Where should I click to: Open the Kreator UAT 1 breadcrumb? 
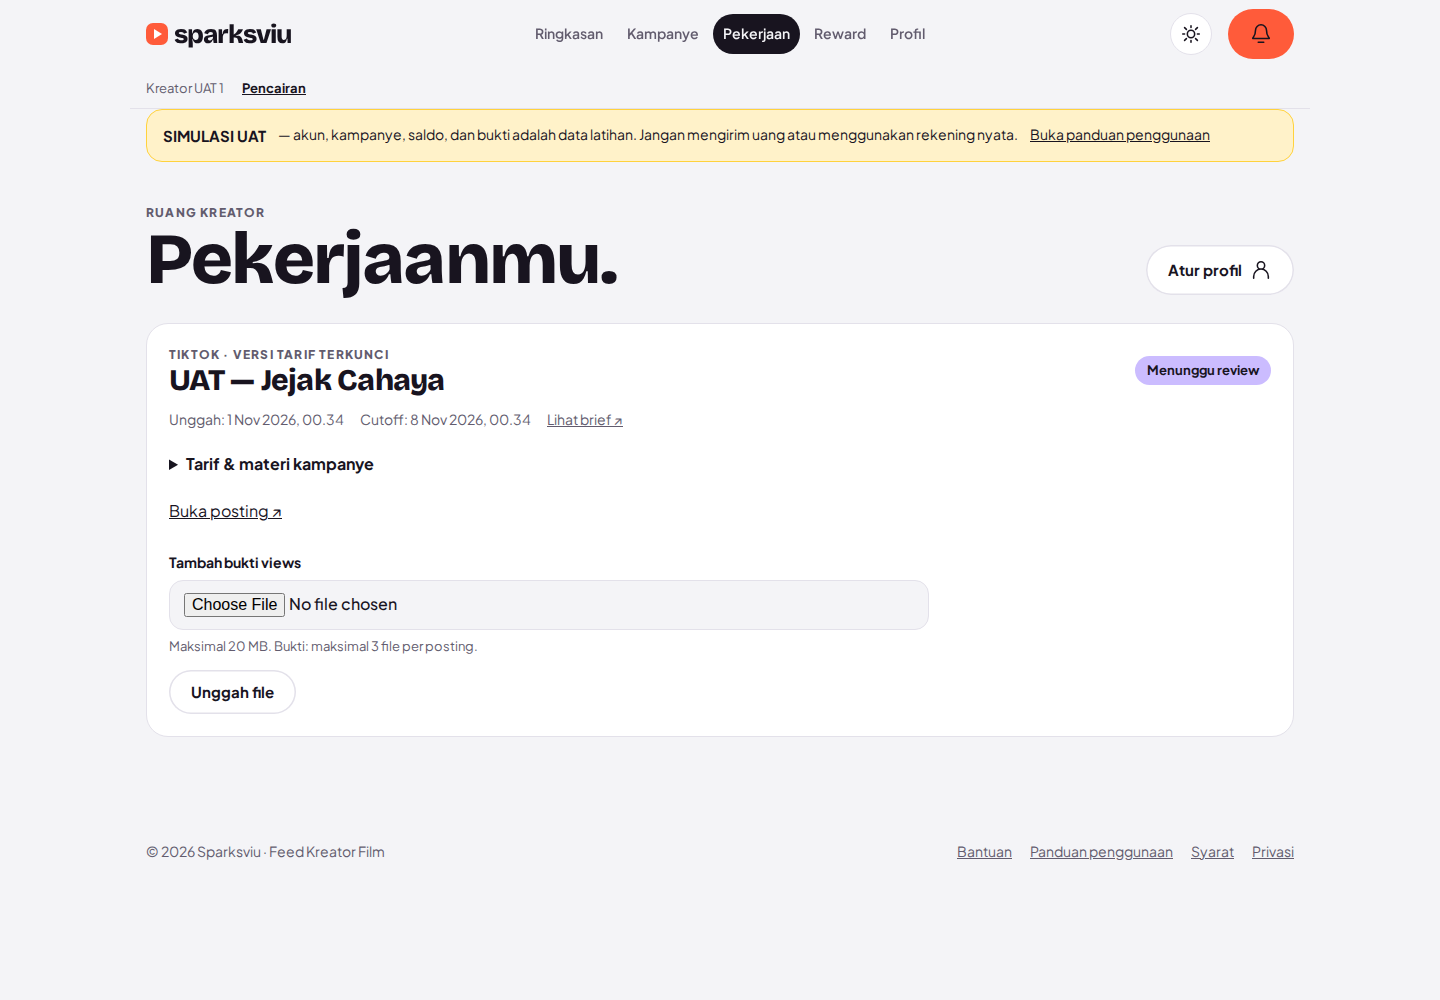click(185, 88)
